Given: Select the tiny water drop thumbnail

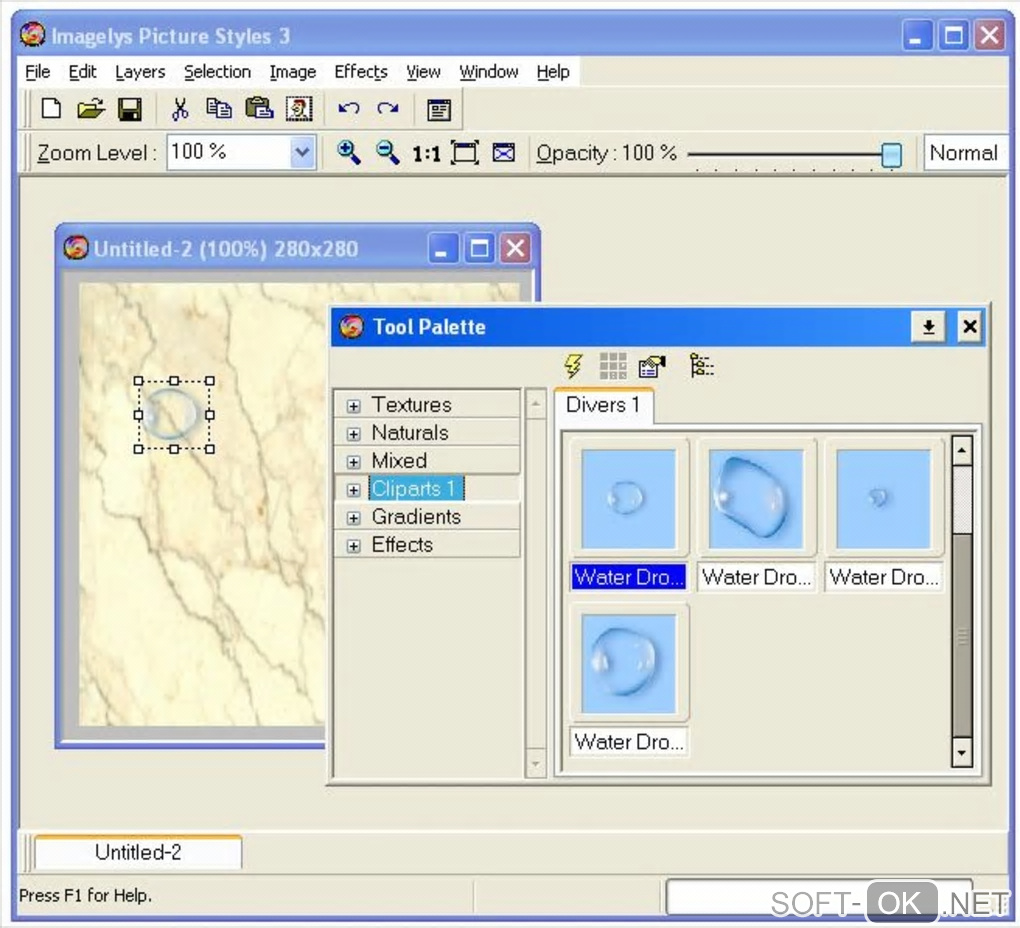Looking at the screenshot, I should coord(883,499).
